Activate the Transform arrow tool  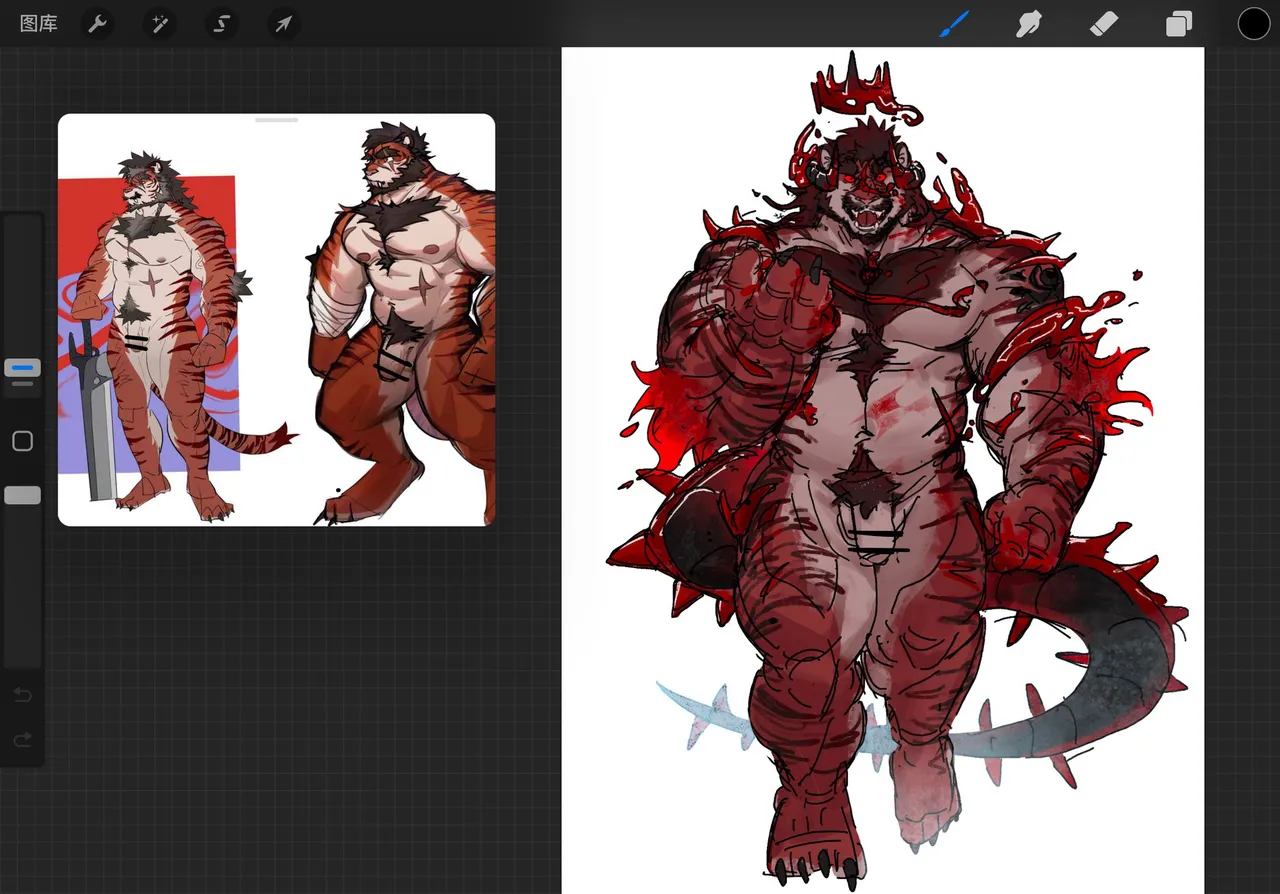point(284,24)
